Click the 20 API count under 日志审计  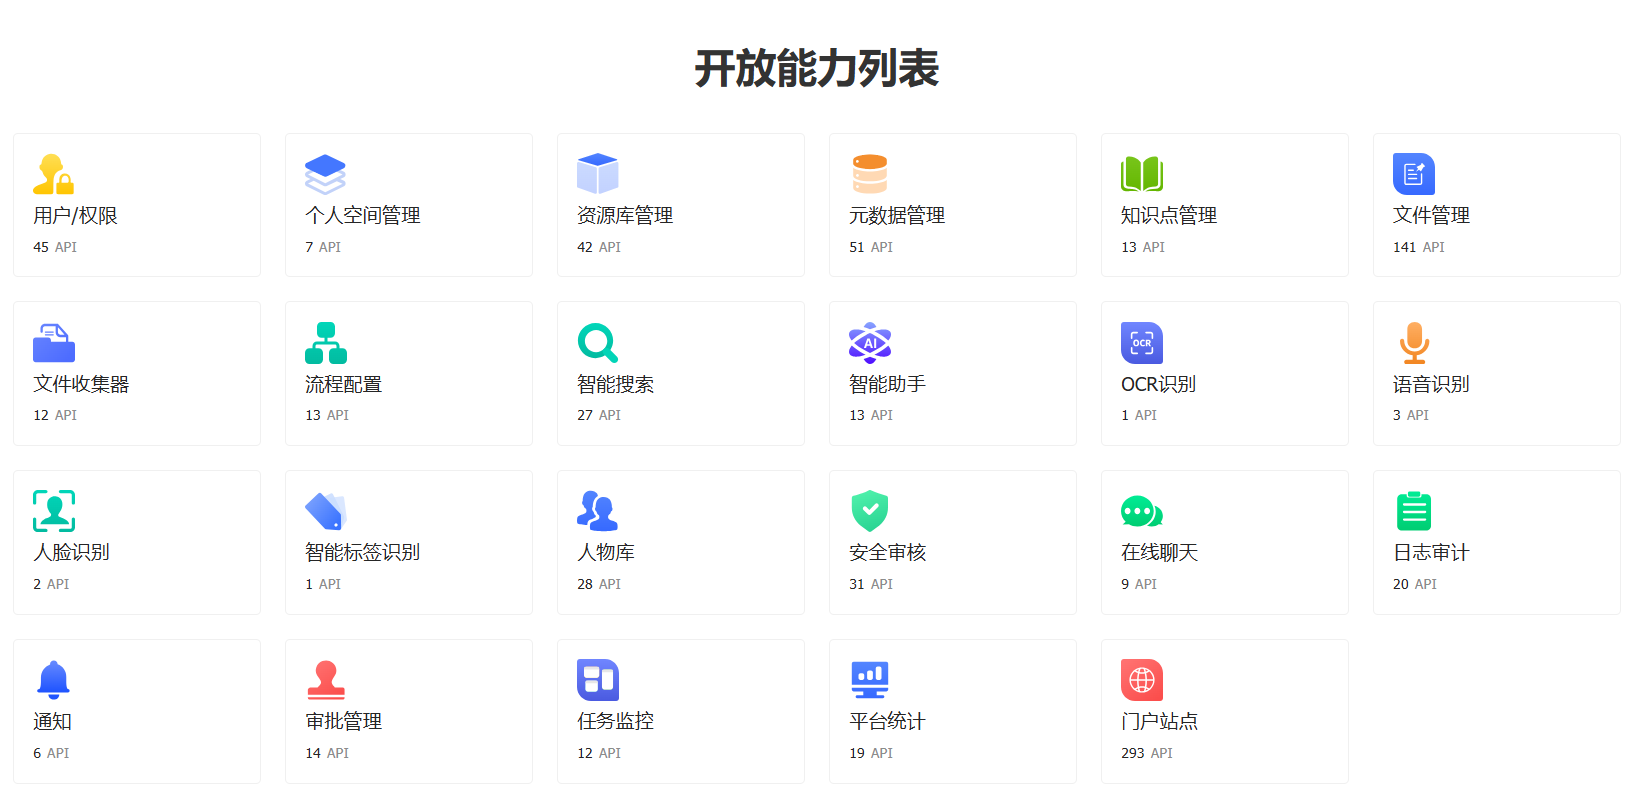pos(1414,584)
